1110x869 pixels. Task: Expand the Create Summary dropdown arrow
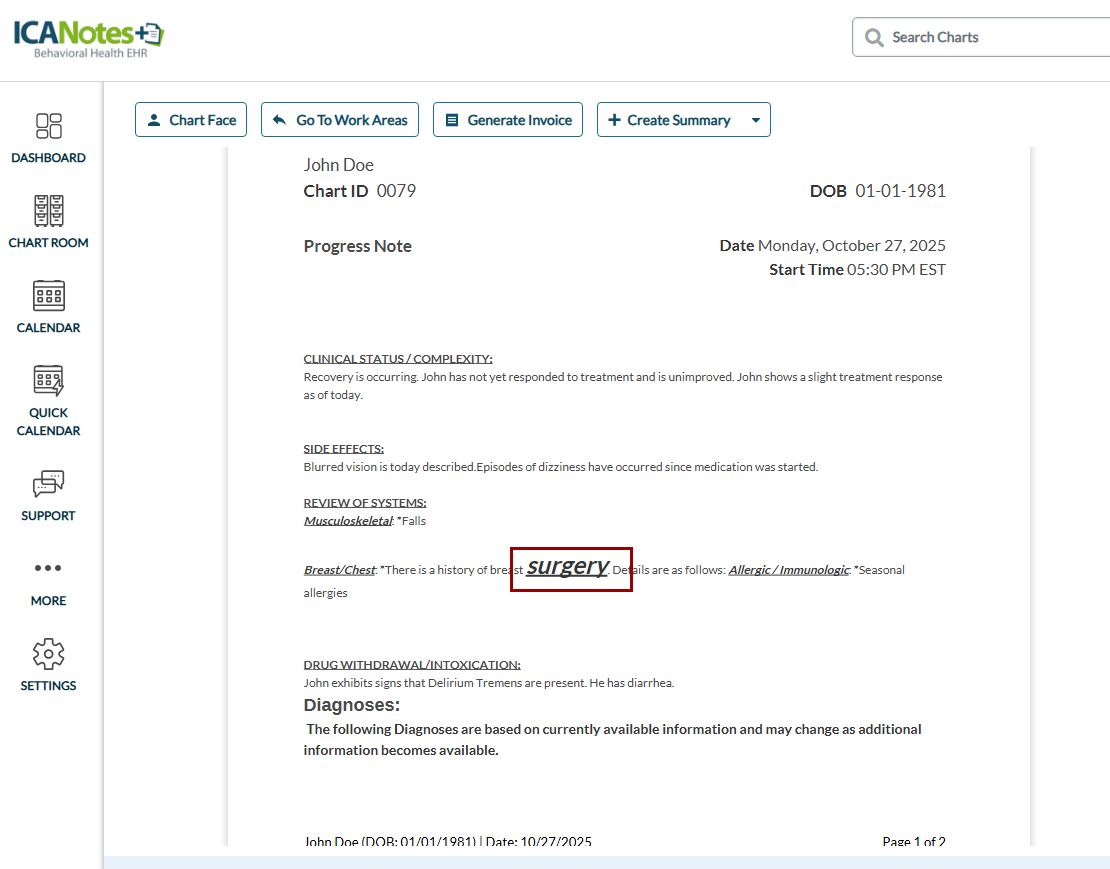[755, 120]
